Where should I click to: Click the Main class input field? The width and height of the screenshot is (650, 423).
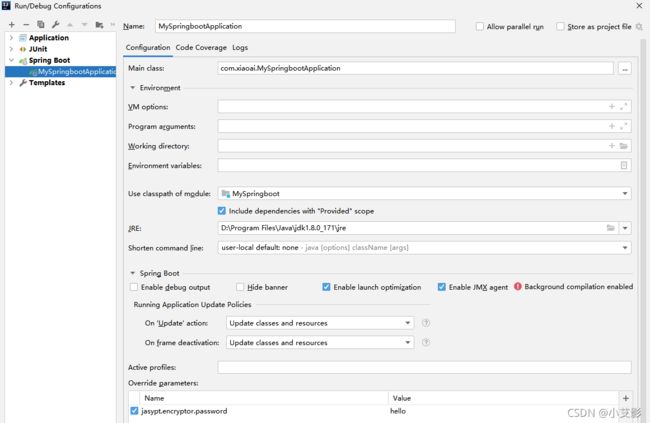click(415, 68)
